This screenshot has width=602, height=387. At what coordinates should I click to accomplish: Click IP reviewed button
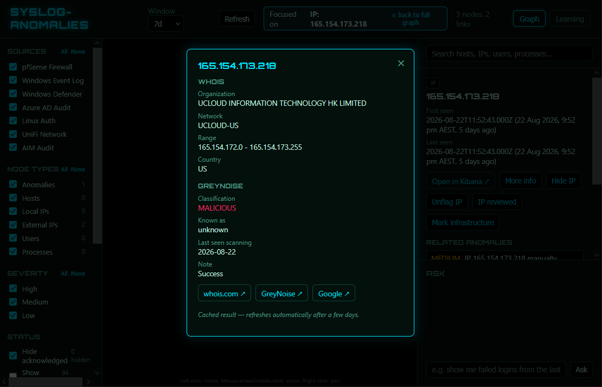(x=497, y=202)
